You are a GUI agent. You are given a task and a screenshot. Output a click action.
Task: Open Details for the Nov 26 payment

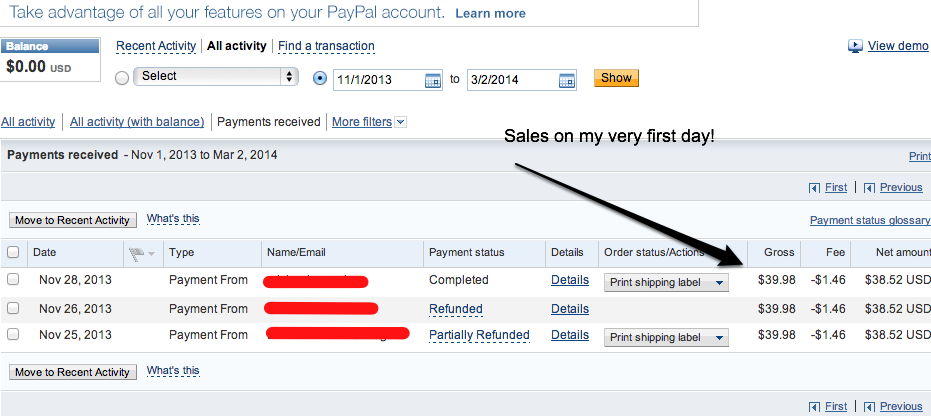[x=569, y=309]
